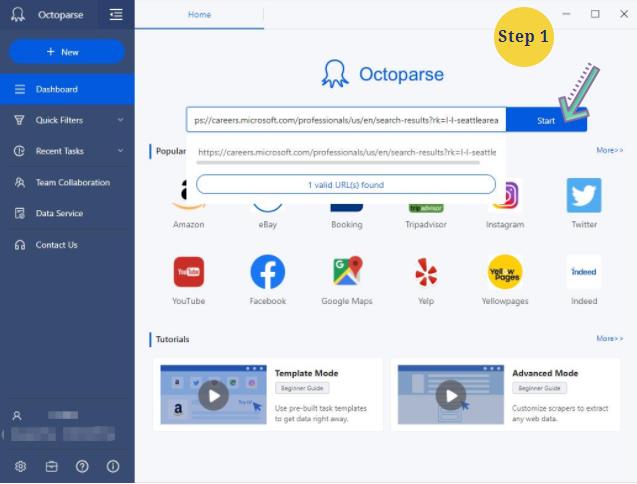The width and height of the screenshot is (637, 484).
Task: Expand the Recent Tasks chevron
Action: click(120, 151)
